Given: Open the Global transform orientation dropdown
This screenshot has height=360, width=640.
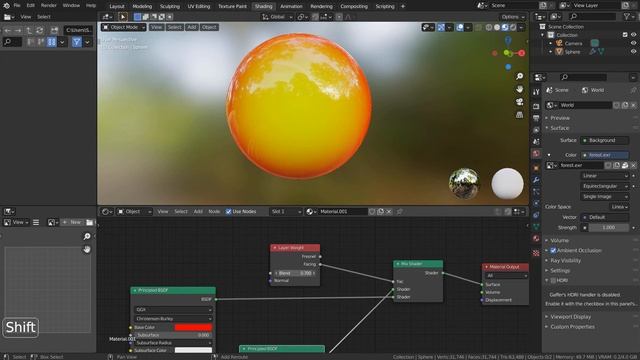Looking at the screenshot, I should pyautogui.click(x=277, y=17).
